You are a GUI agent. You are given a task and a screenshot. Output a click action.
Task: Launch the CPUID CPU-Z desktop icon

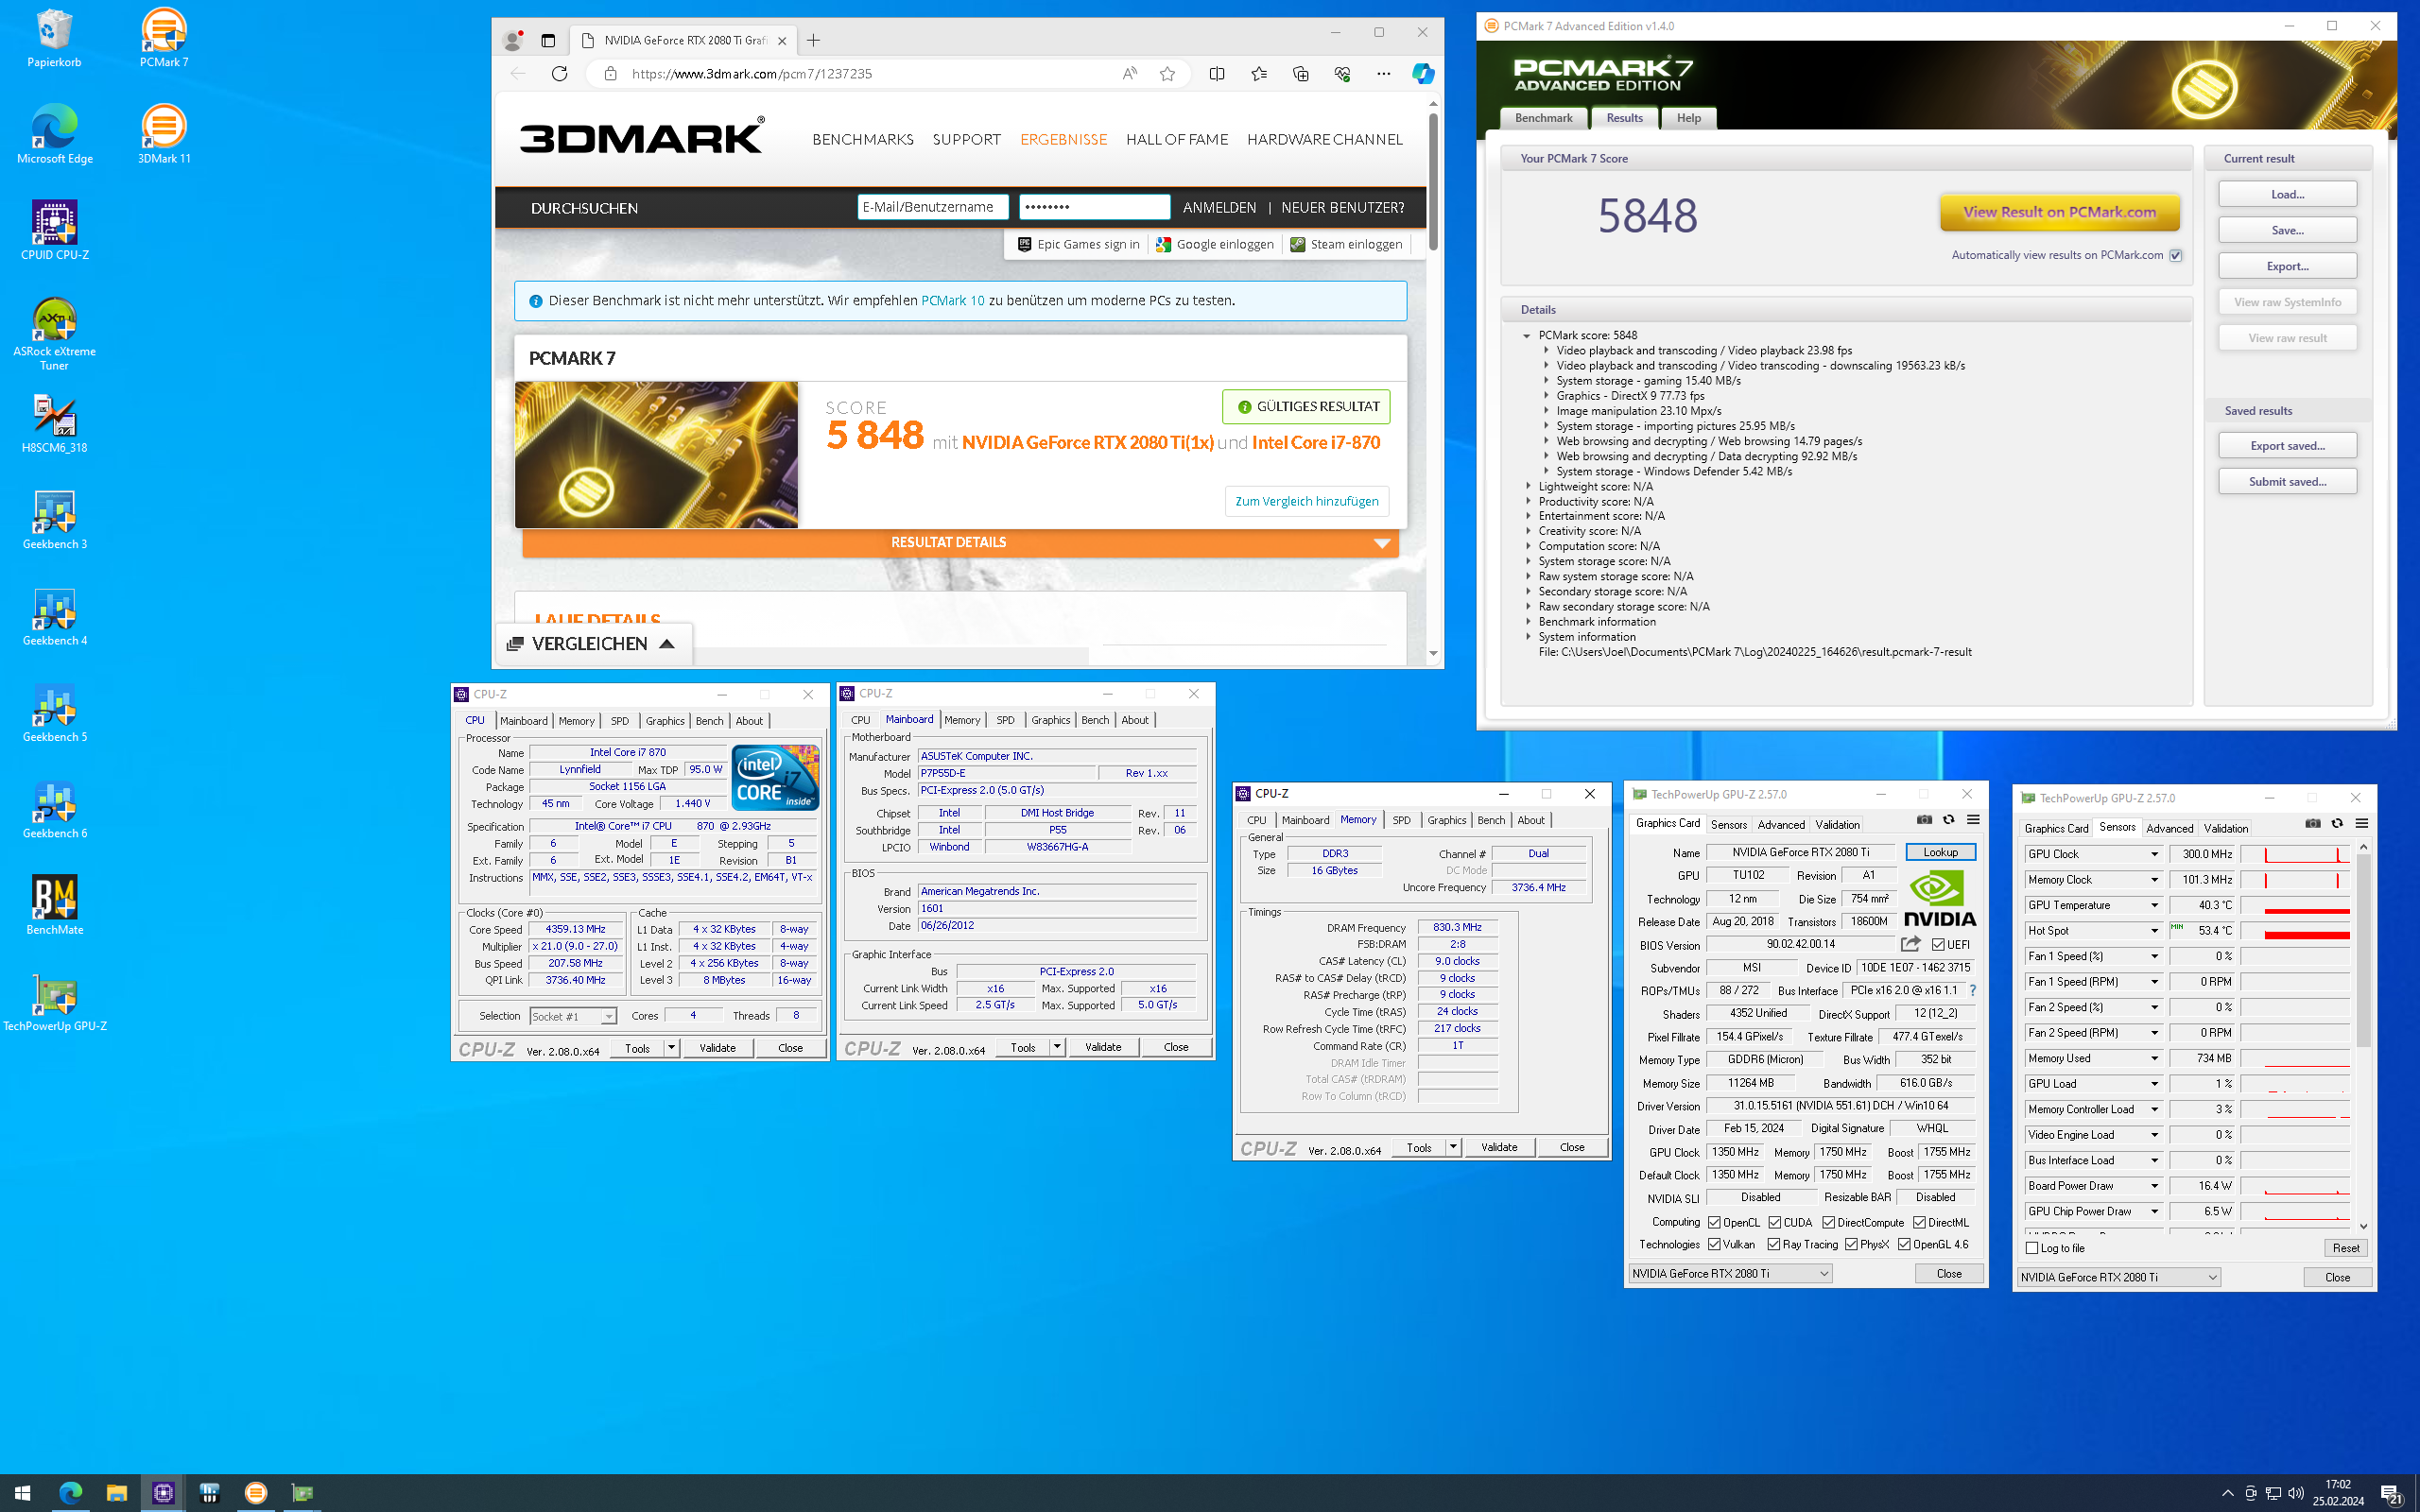54,231
